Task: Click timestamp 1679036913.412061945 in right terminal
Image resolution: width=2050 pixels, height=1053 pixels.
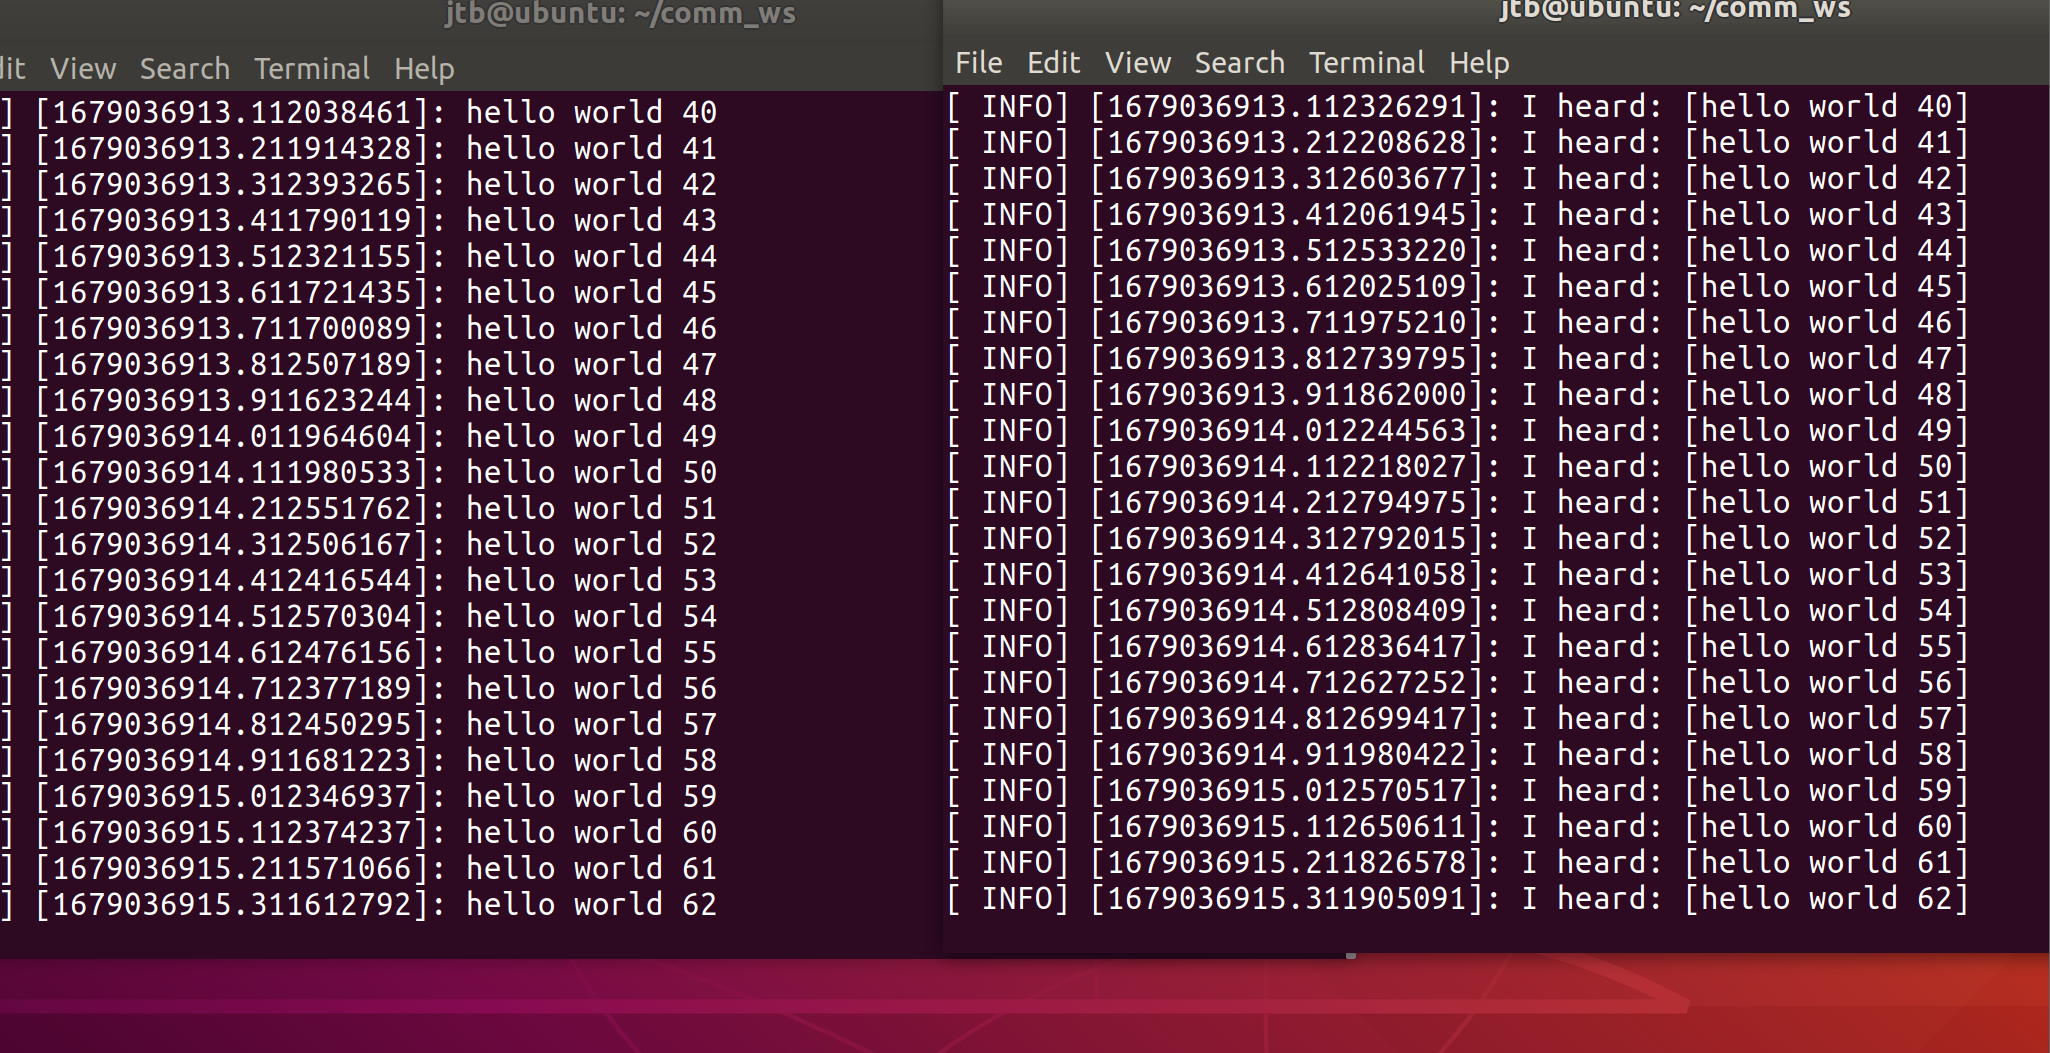Action: click(1287, 214)
